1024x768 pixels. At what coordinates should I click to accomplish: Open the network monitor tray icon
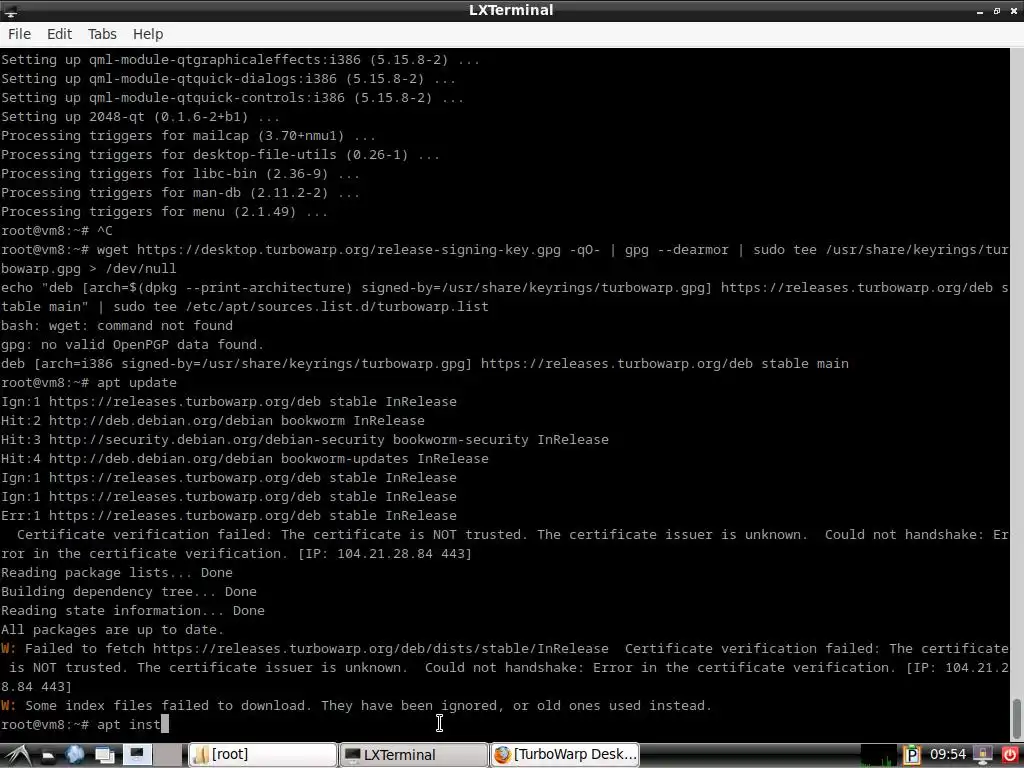(984, 756)
